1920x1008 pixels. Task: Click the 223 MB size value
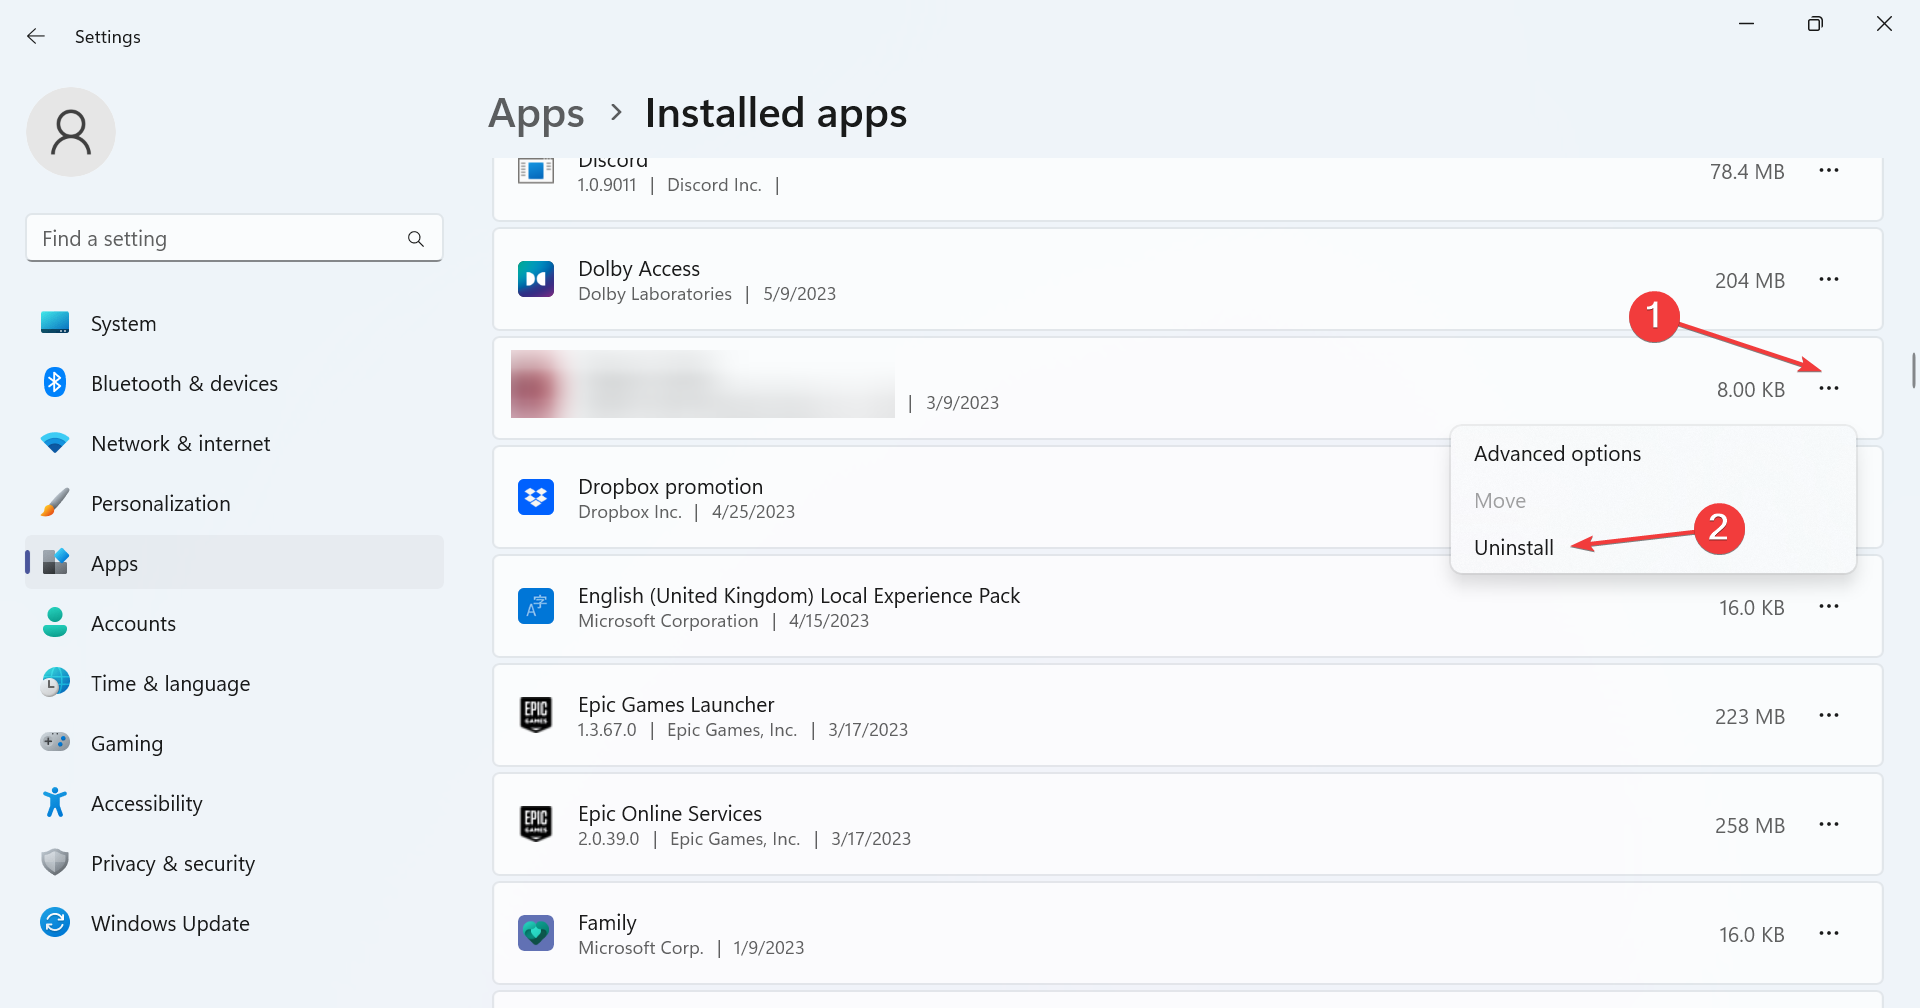coord(1750,717)
